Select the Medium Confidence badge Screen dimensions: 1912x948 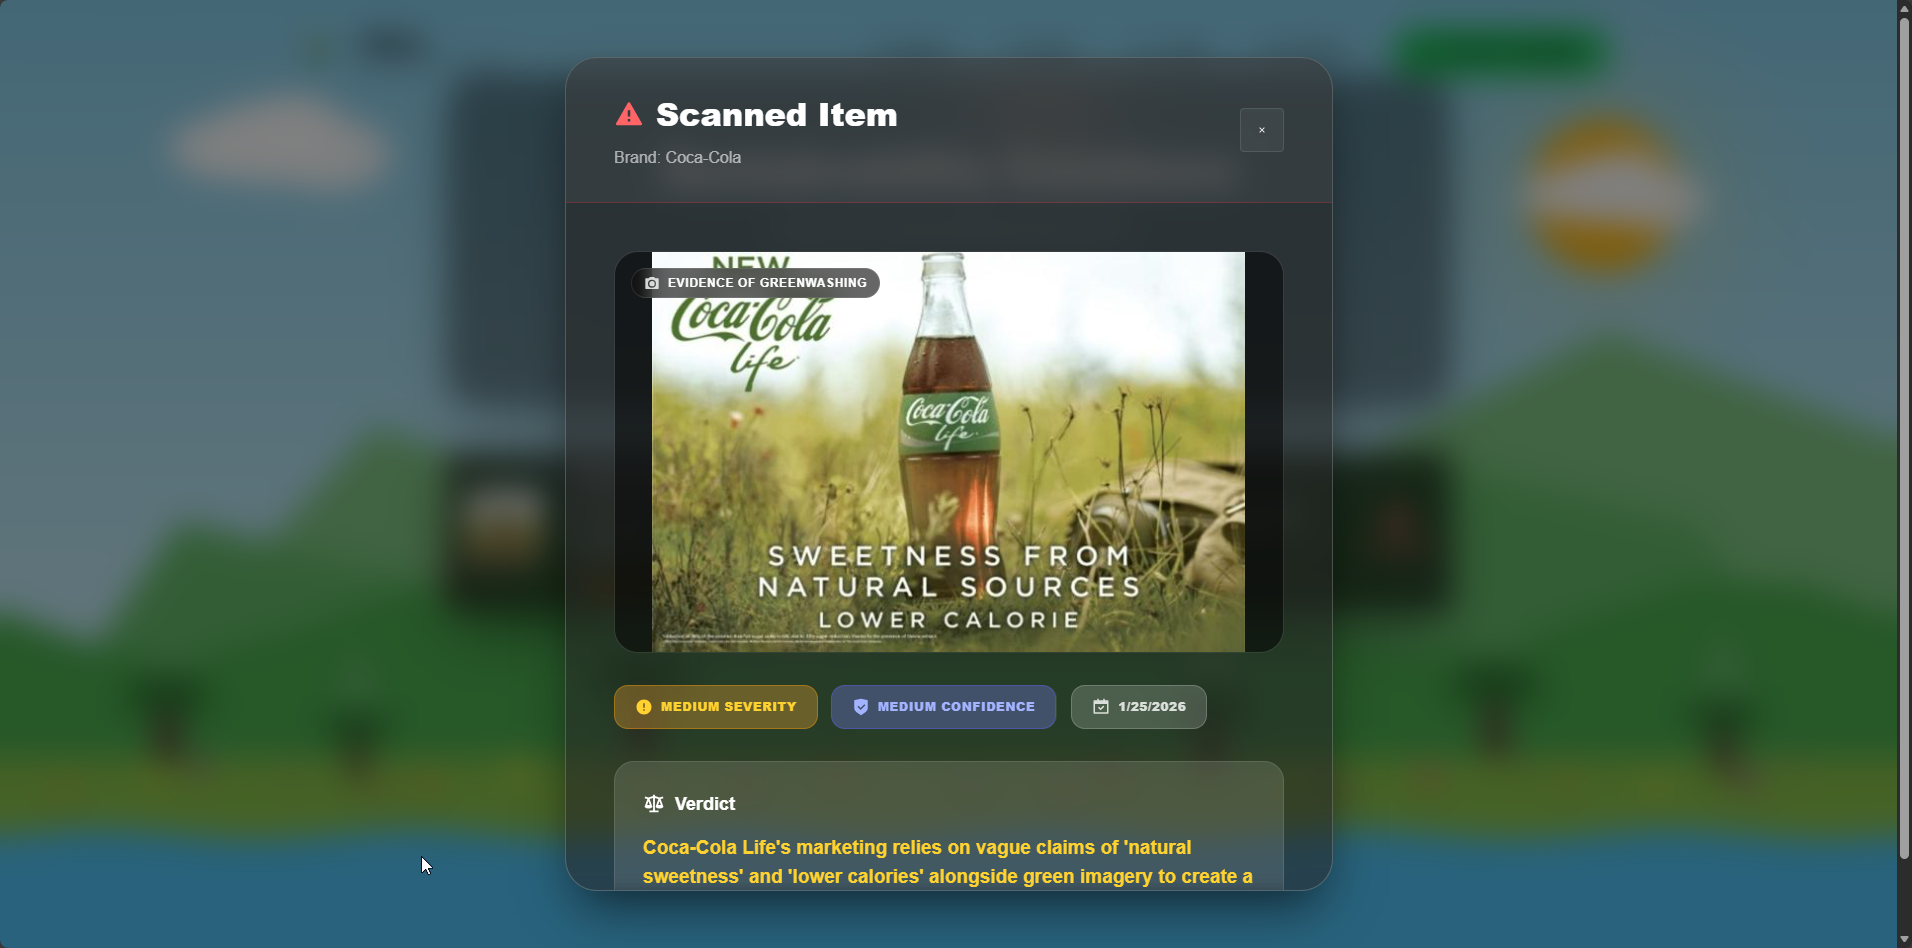coord(943,707)
